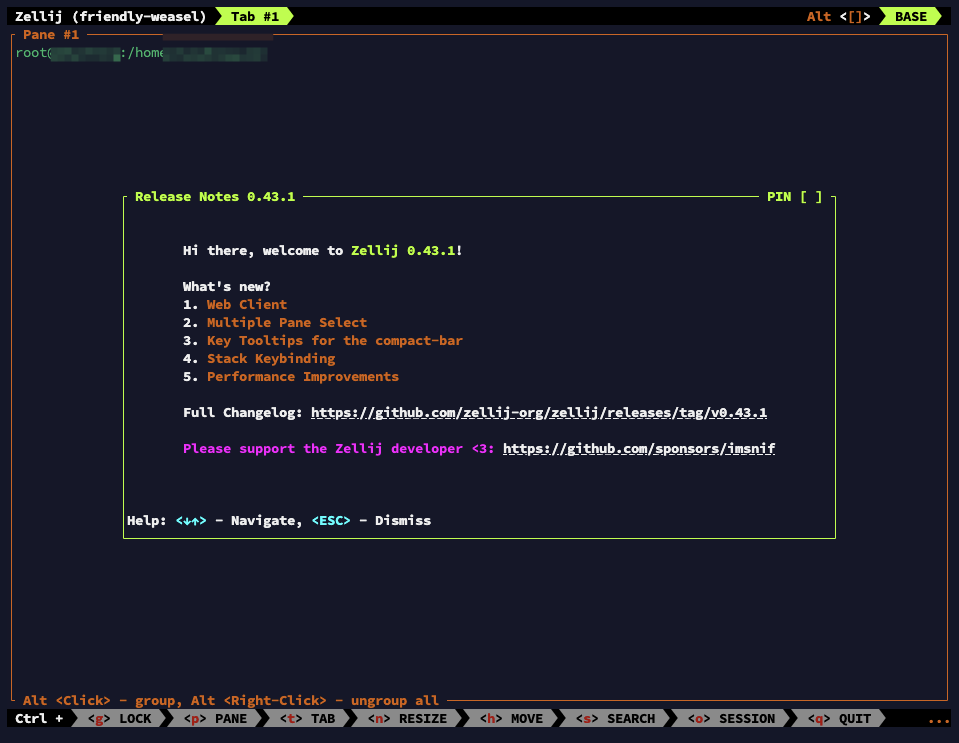Select Multiple Pane Select item
The width and height of the screenshot is (959, 743).
pyautogui.click(x=286, y=323)
